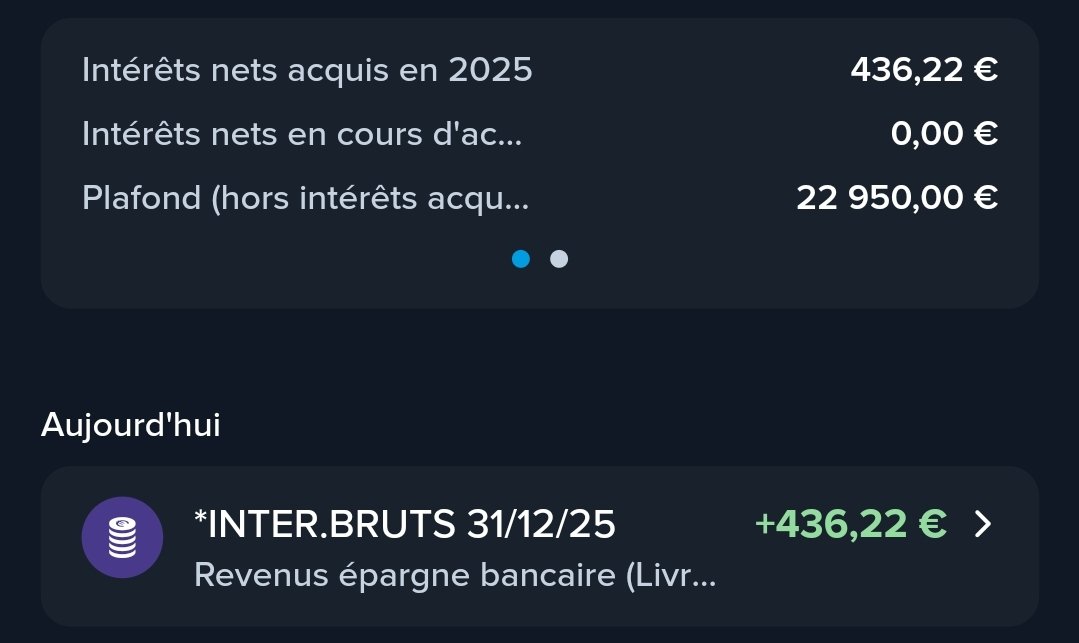Tap the "Aujourd'hui" section header
Screen dimensions: 1079x643
[x=131, y=425]
